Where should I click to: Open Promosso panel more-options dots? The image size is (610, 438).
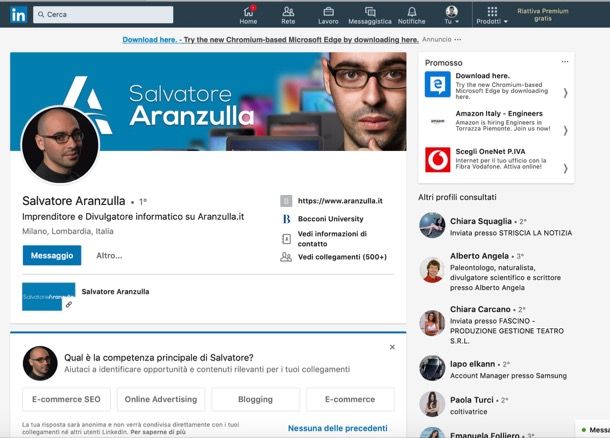[x=565, y=61]
